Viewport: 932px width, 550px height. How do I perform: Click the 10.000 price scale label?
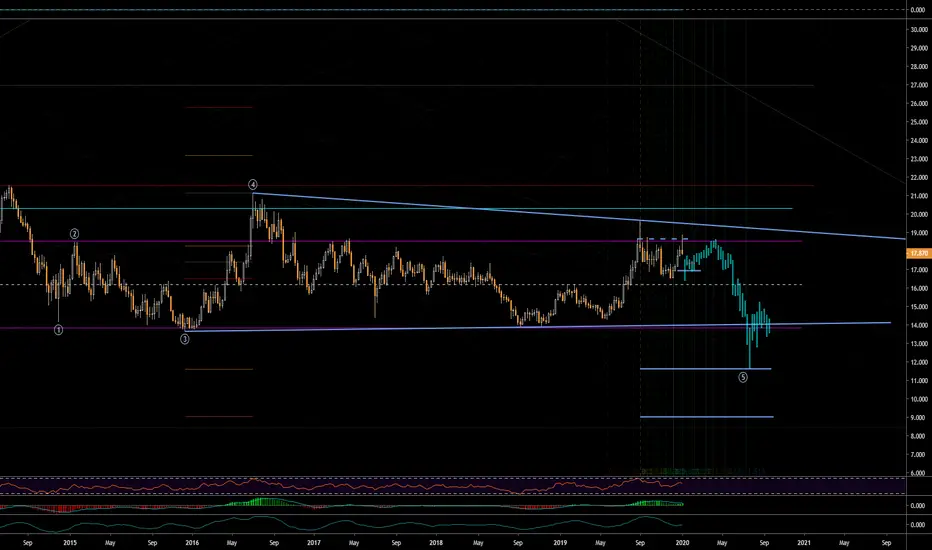(x=919, y=399)
